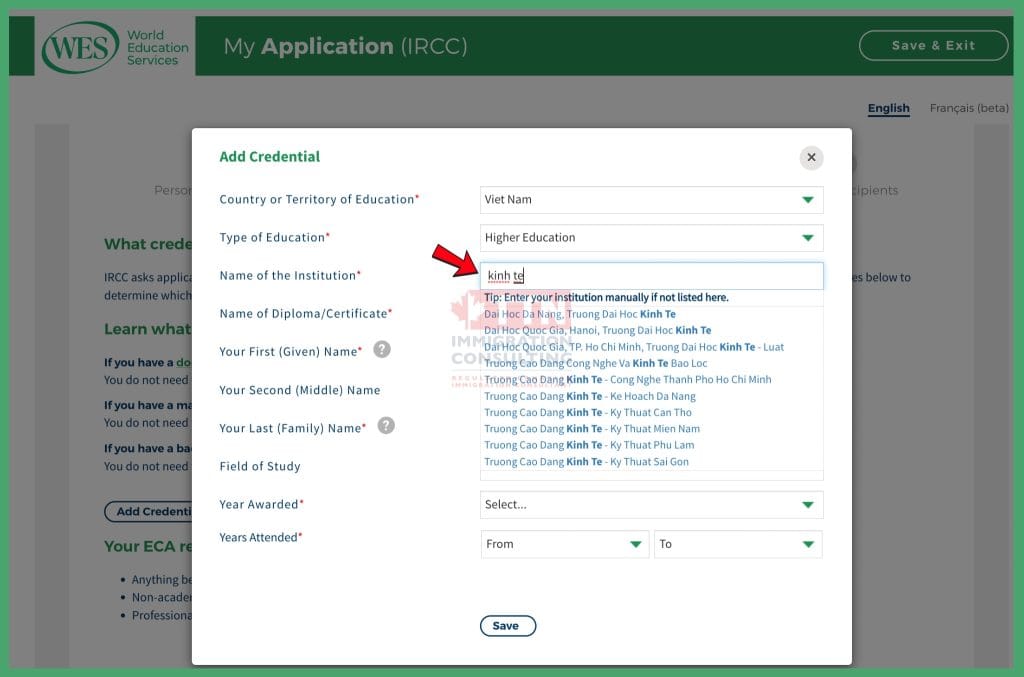This screenshot has height=677, width=1024.
Task: Switch language to English
Action: tap(888, 108)
